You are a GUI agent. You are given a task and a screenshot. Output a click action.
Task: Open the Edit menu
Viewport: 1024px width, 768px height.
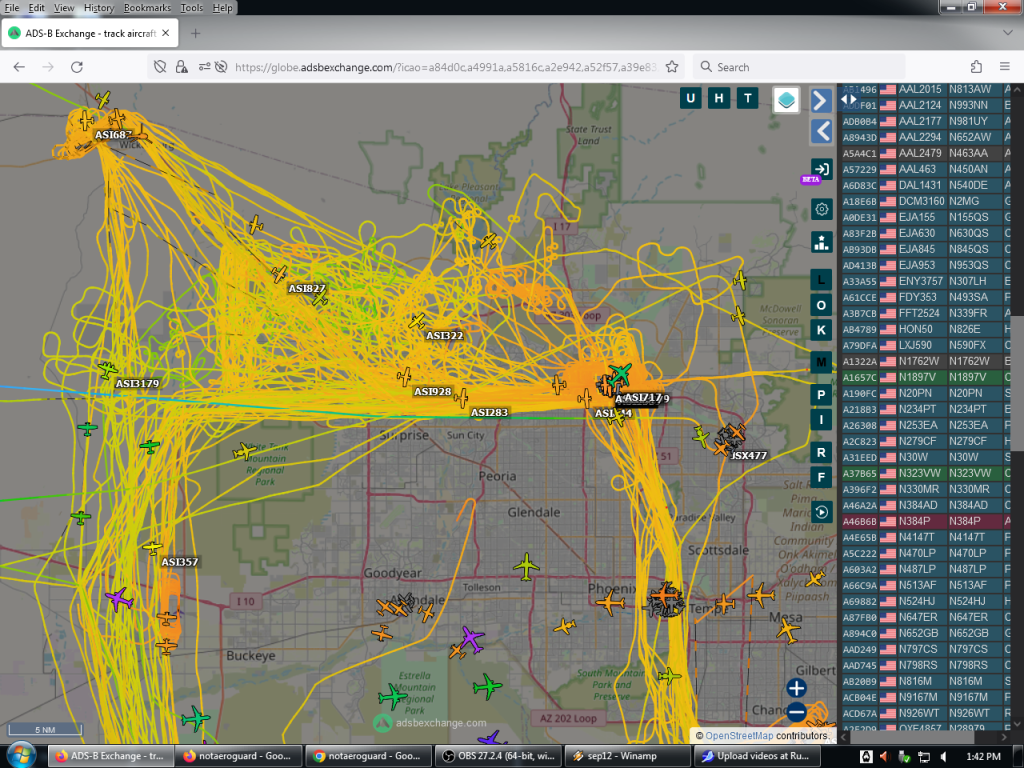click(x=37, y=8)
